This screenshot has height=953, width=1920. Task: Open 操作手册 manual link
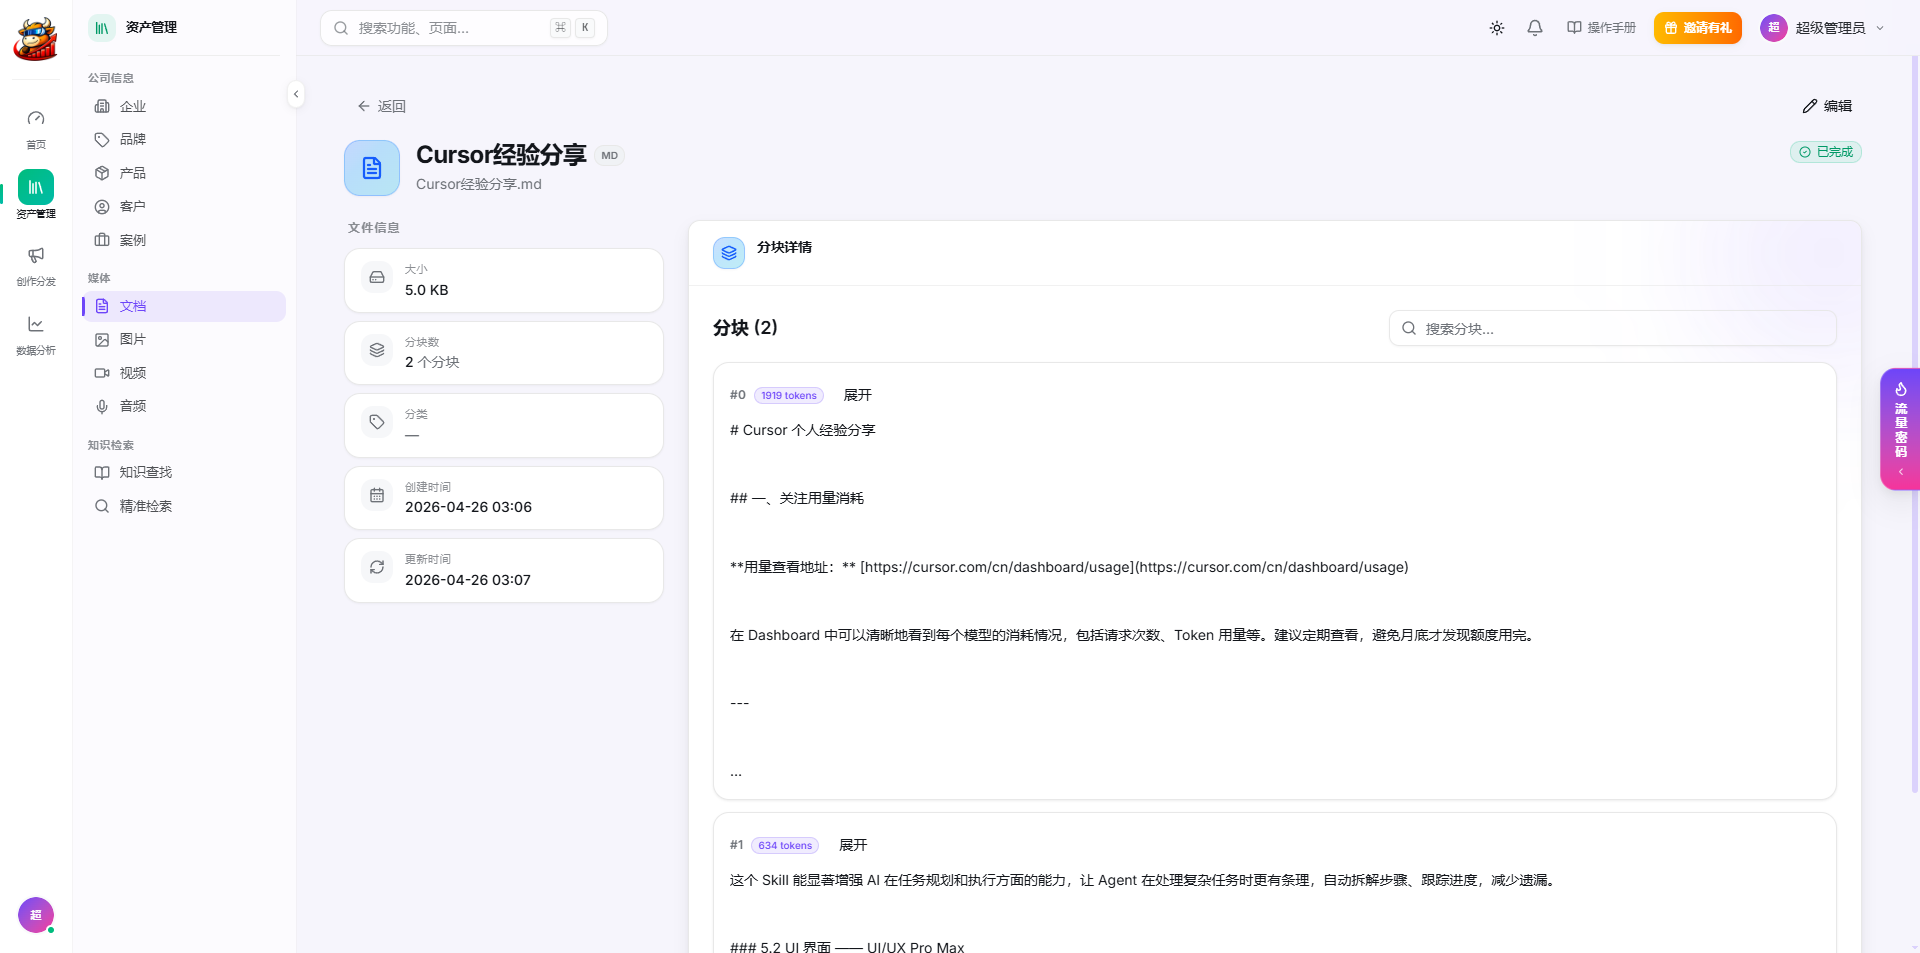point(1601,28)
